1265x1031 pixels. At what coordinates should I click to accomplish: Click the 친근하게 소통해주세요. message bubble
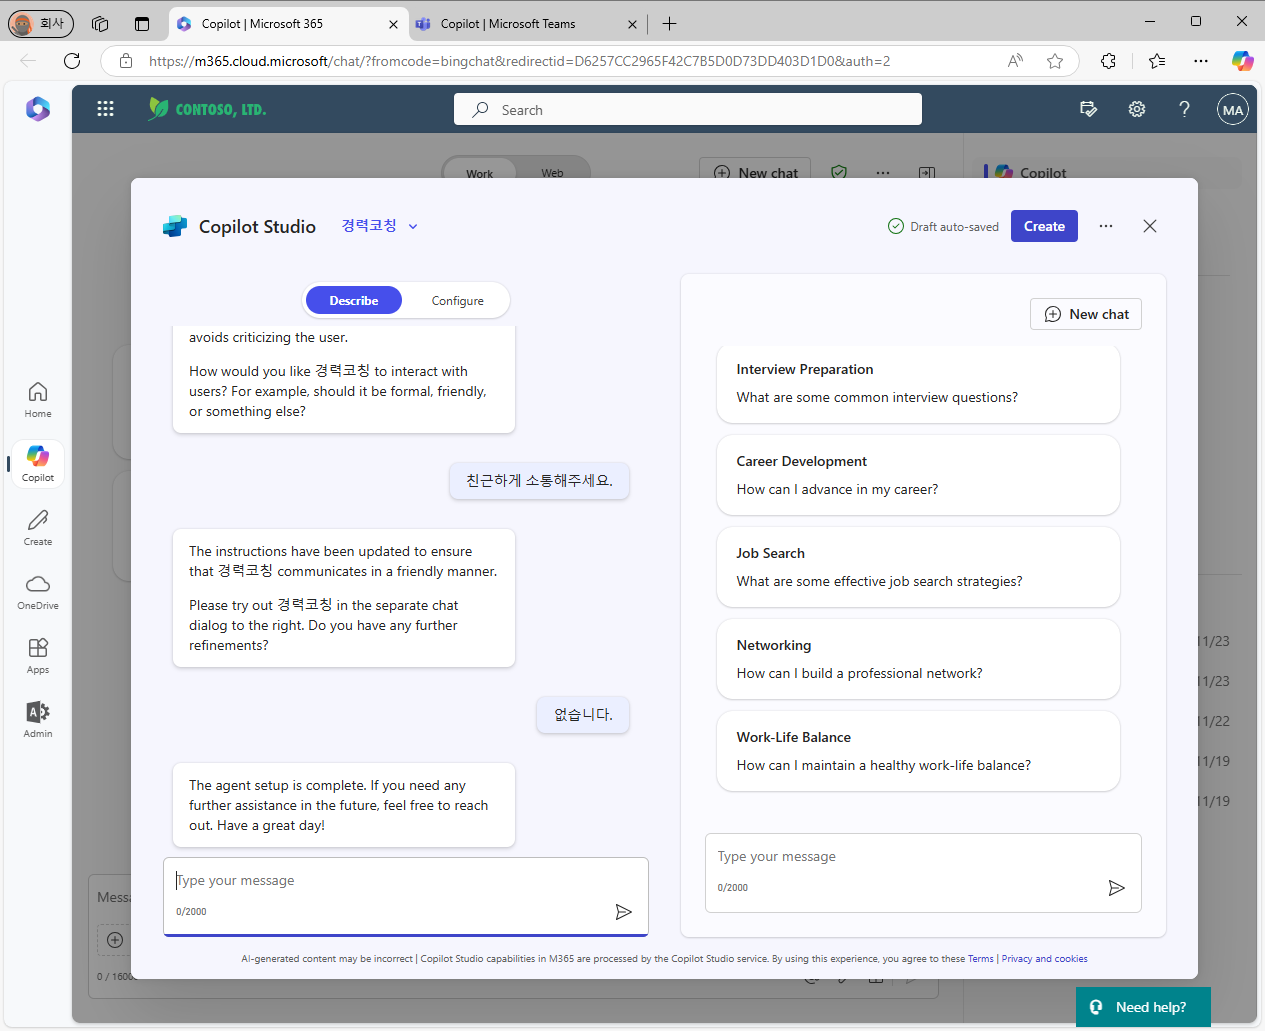[x=540, y=481]
